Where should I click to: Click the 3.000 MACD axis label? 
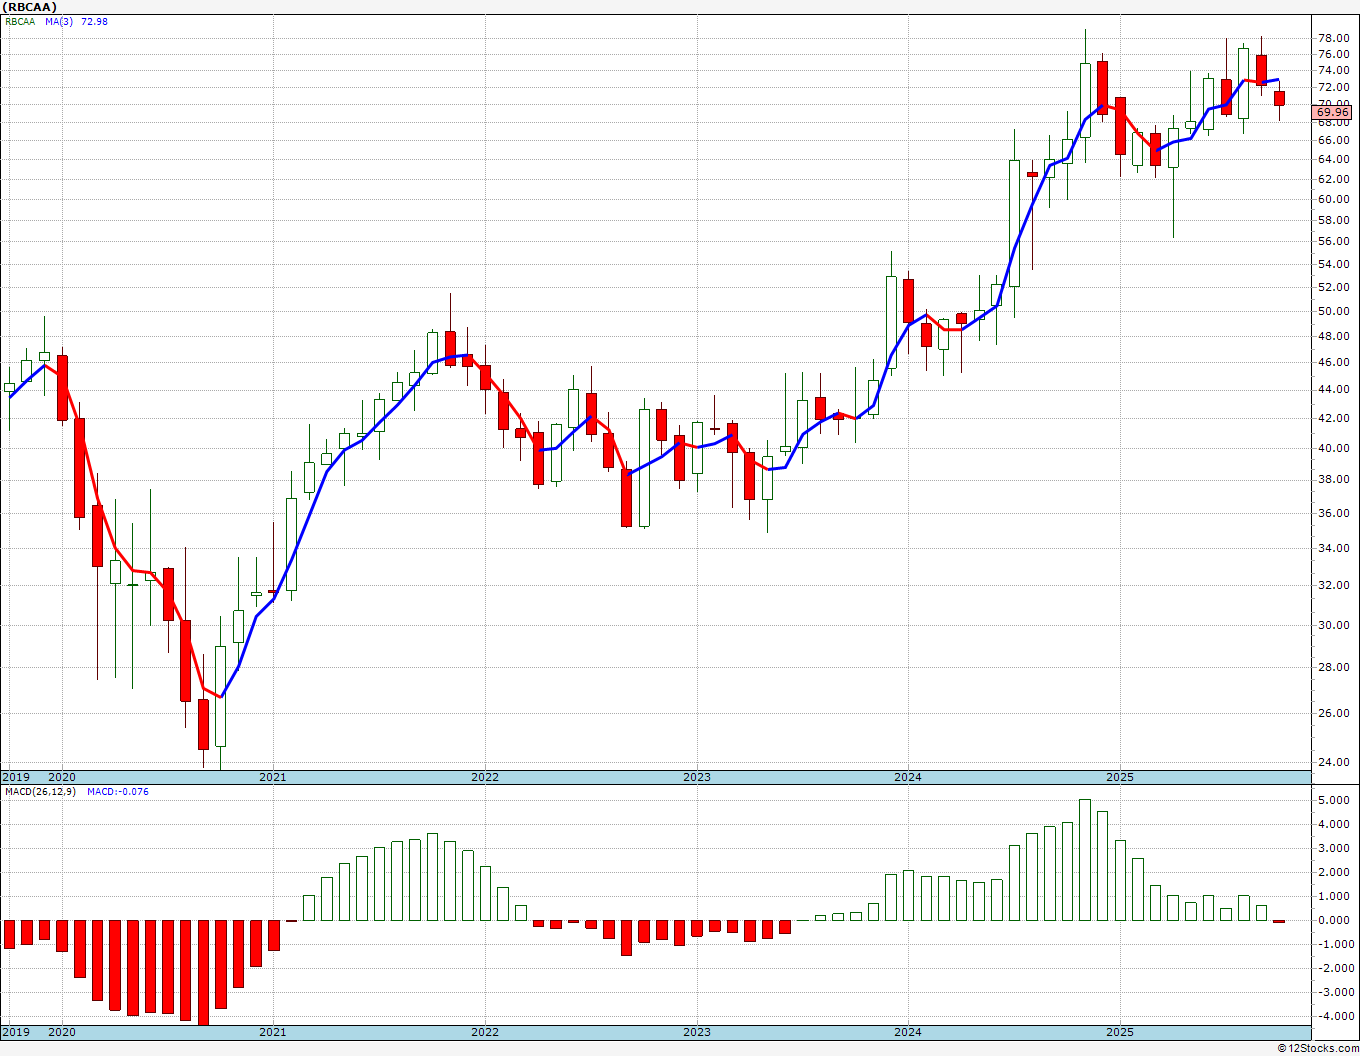1334,848
